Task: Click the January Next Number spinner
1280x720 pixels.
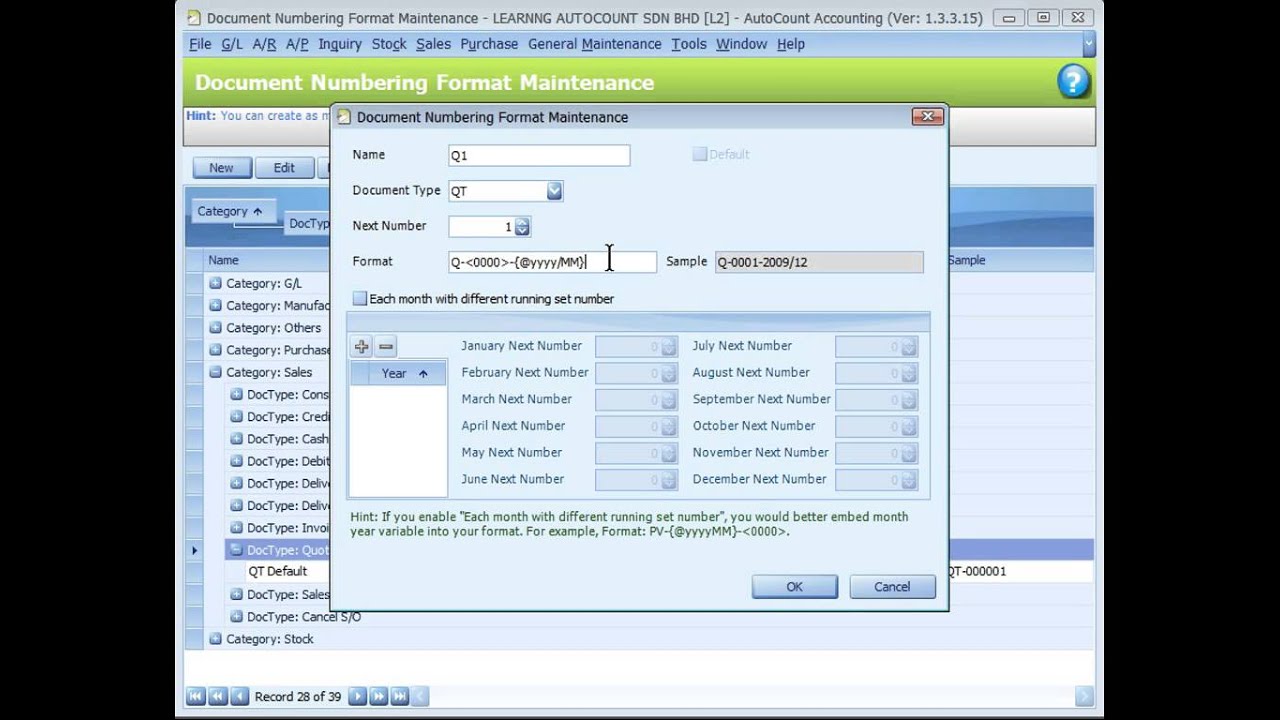Action: click(x=668, y=347)
